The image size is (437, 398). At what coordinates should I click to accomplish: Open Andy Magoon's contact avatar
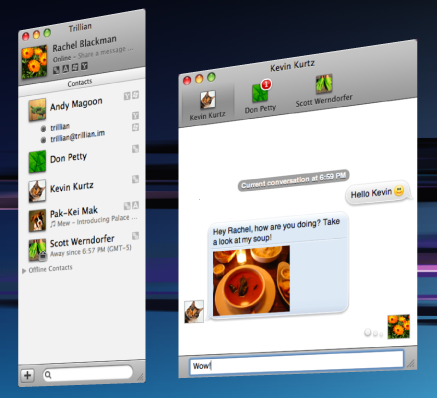(x=37, y=110)
